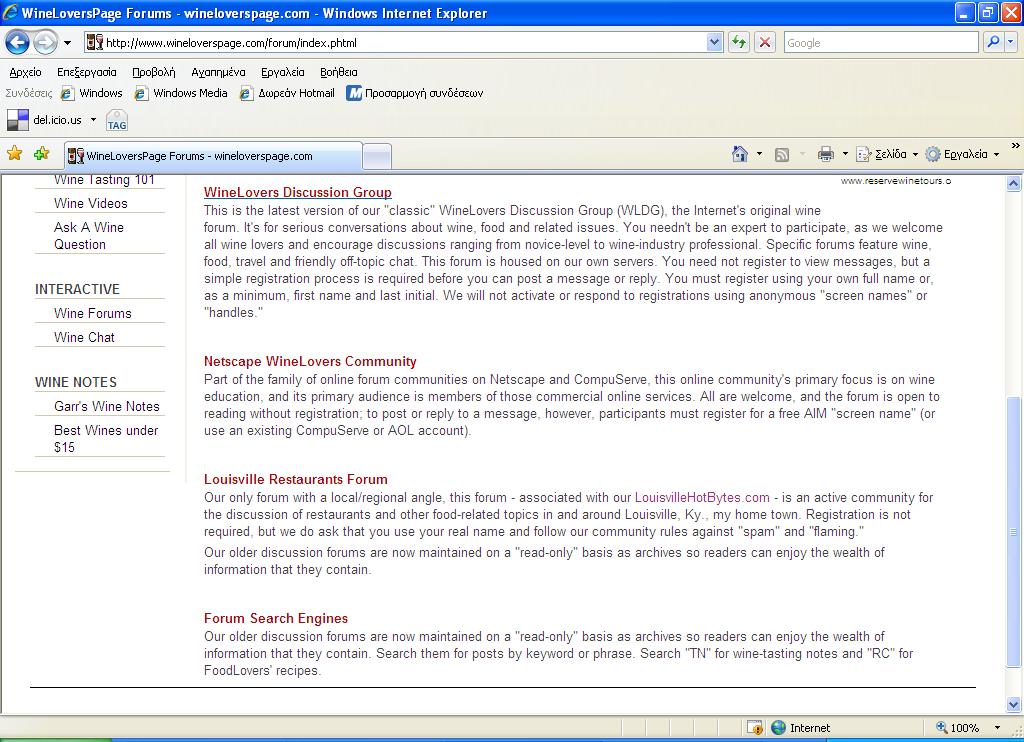Click the Internet zone globe icon
The height and width of the screenshot is (742, 1024).
[778, 728]
